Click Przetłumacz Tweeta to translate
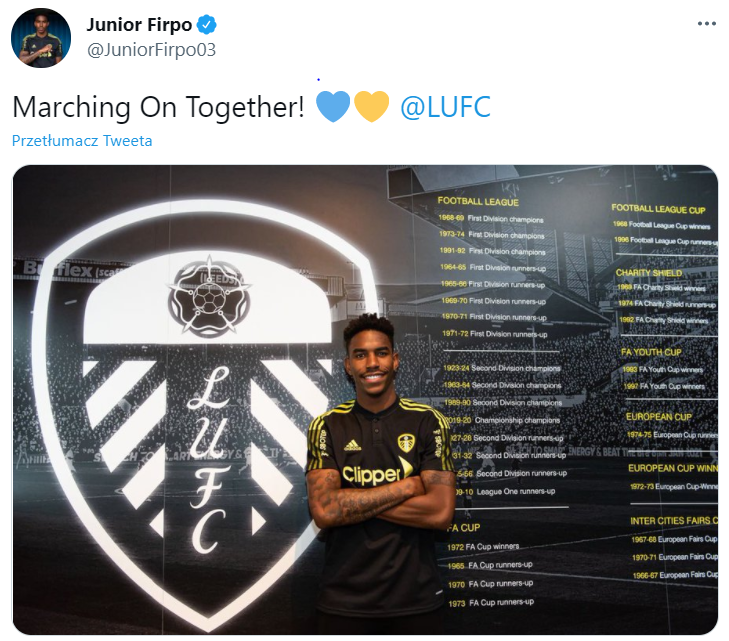 (x=82, y=140)
